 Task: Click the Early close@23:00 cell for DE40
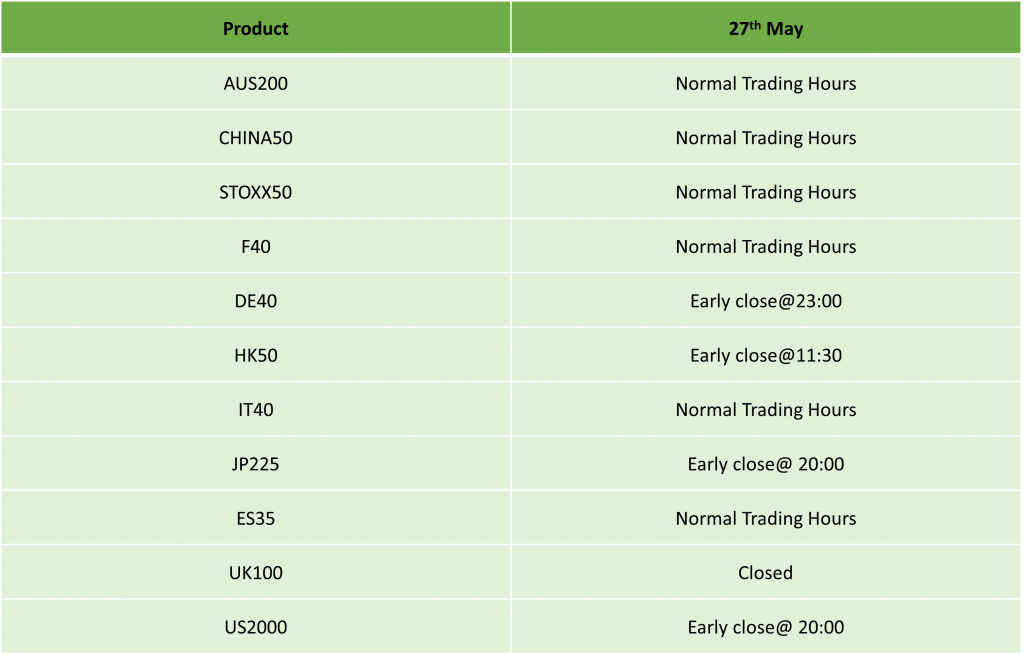coord(765,300)
